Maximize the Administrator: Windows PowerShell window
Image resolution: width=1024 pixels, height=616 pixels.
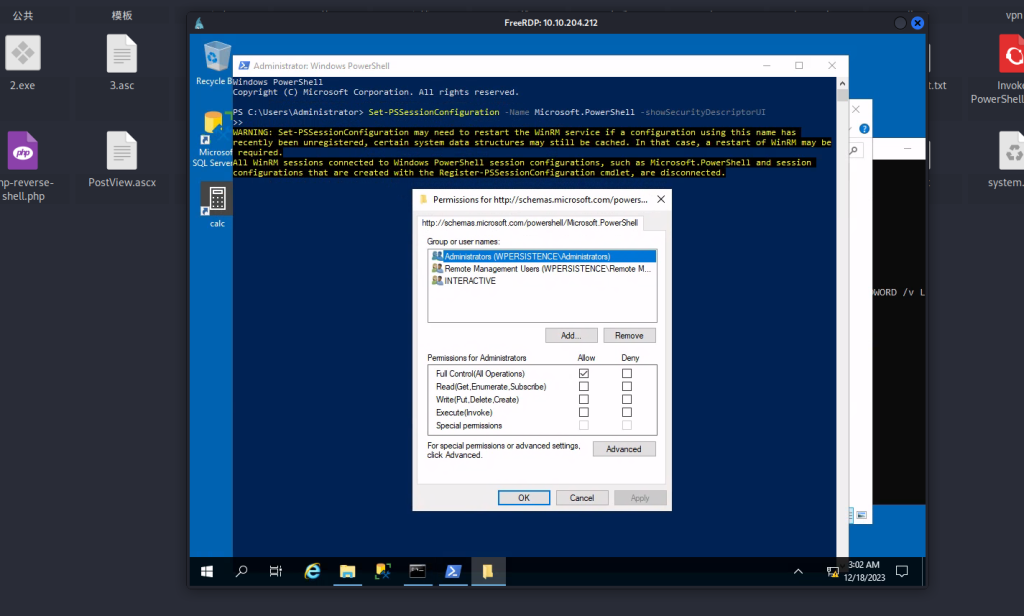point(799,65)
